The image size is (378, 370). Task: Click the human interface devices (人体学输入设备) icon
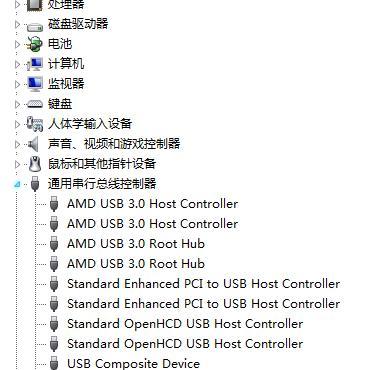point(35,124)
